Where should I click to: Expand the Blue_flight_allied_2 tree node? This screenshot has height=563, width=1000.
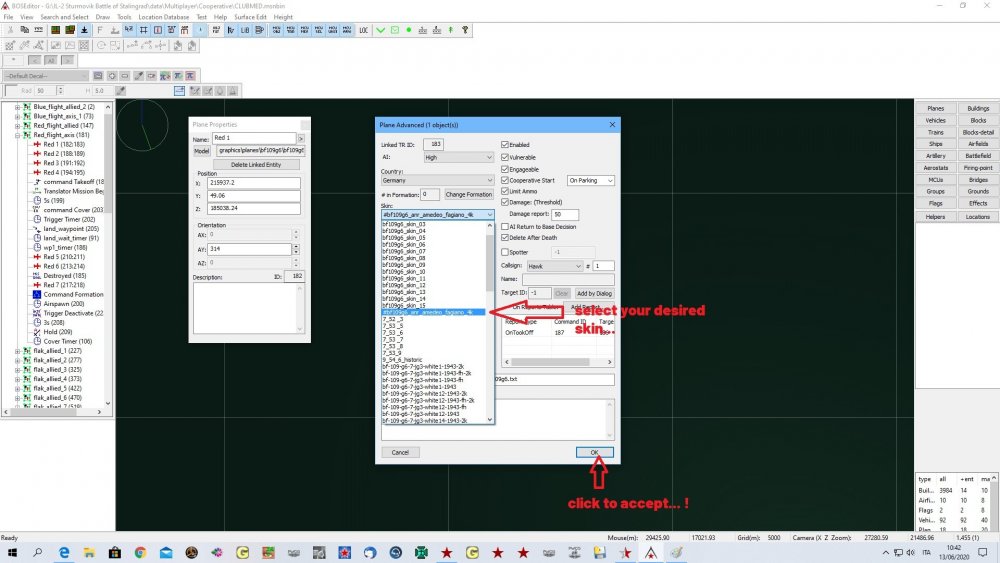tap(17, 106)
